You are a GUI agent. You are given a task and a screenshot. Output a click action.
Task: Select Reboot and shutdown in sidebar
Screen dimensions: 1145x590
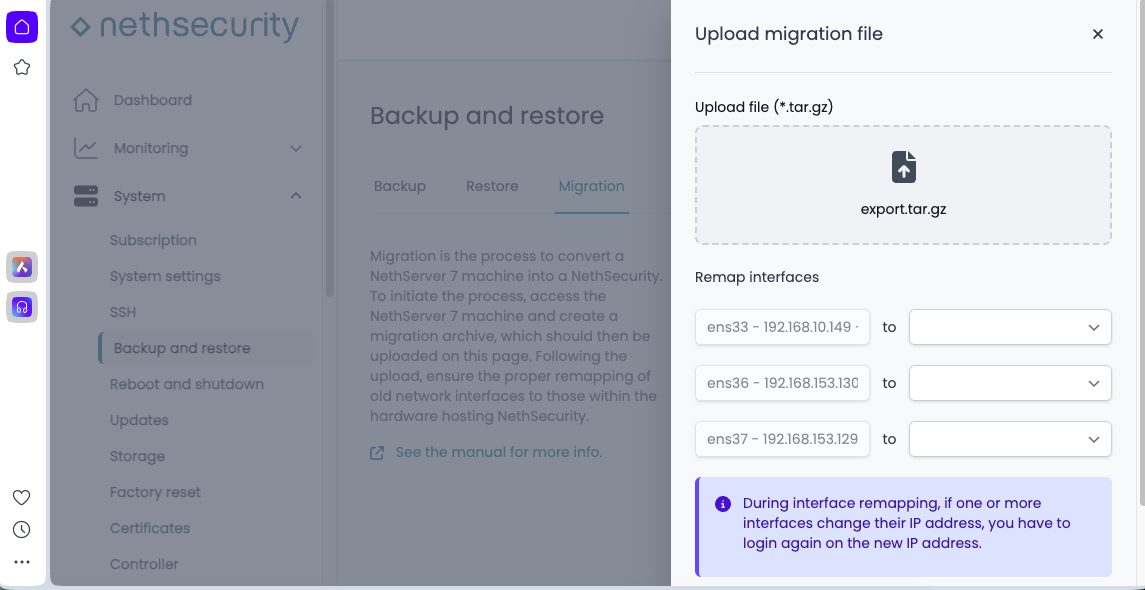coord(187,384)
